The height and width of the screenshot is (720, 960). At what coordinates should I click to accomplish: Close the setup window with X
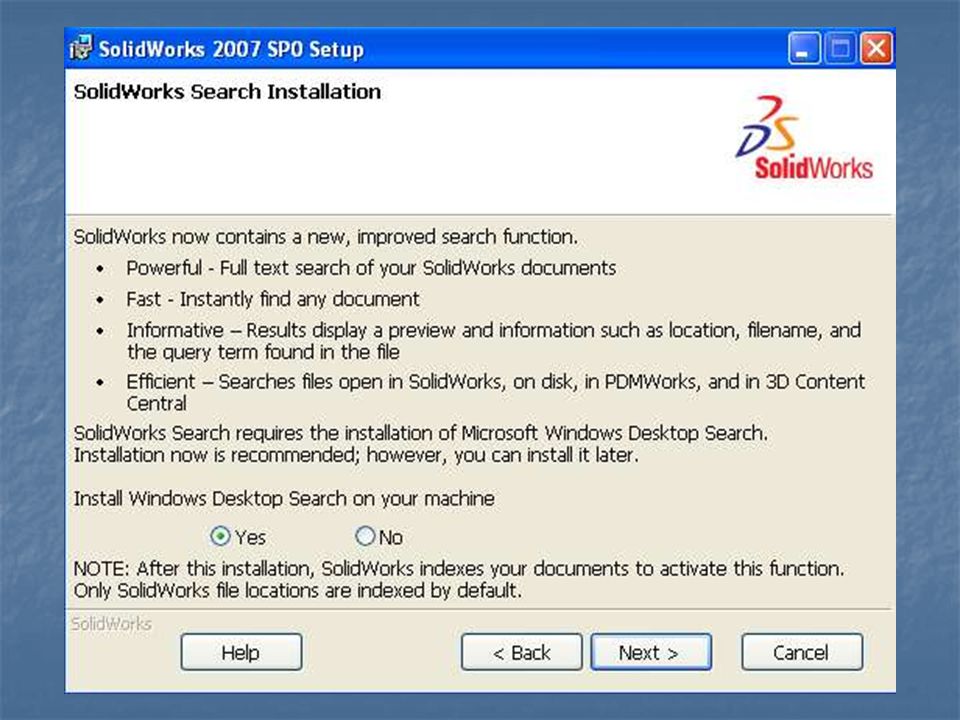tap(877, 48)
